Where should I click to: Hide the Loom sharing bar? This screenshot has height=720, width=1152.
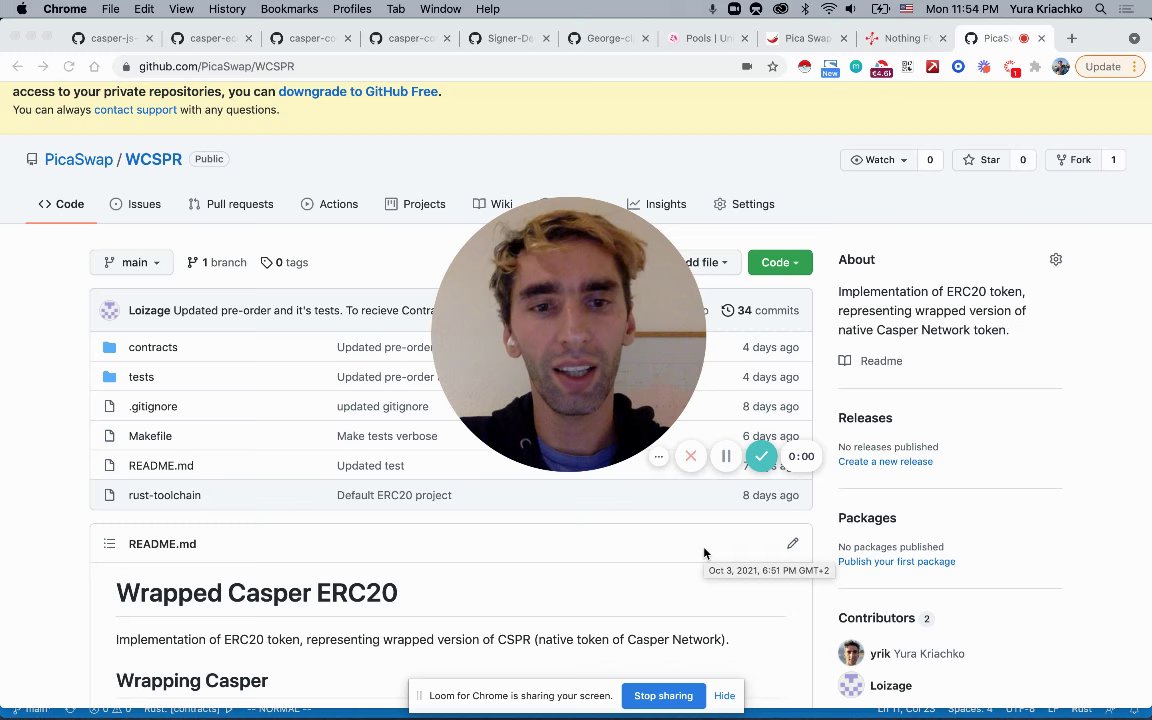[x=724, y=696]
